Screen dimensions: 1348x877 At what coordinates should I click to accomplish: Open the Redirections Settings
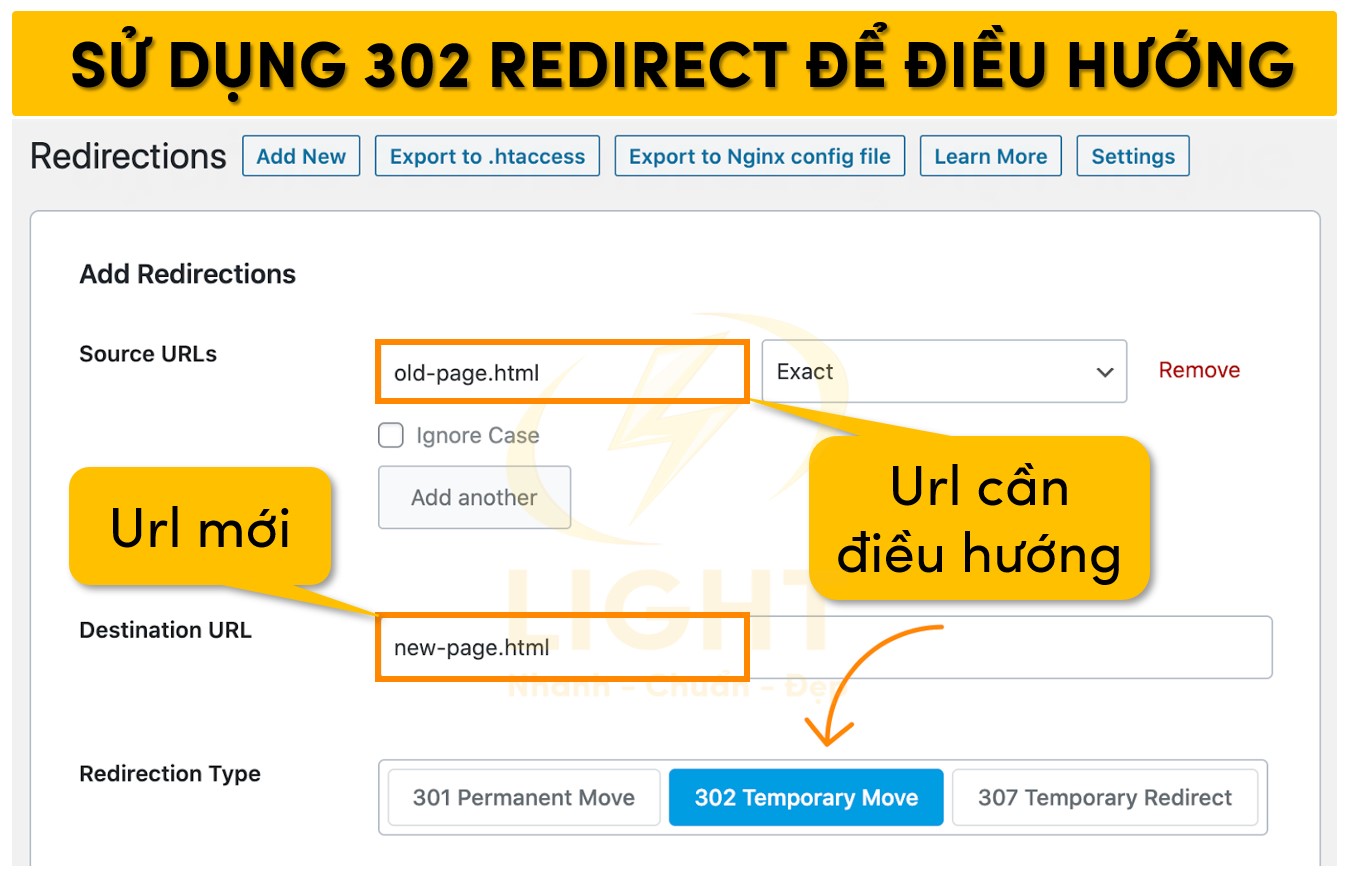[1132, 157]
